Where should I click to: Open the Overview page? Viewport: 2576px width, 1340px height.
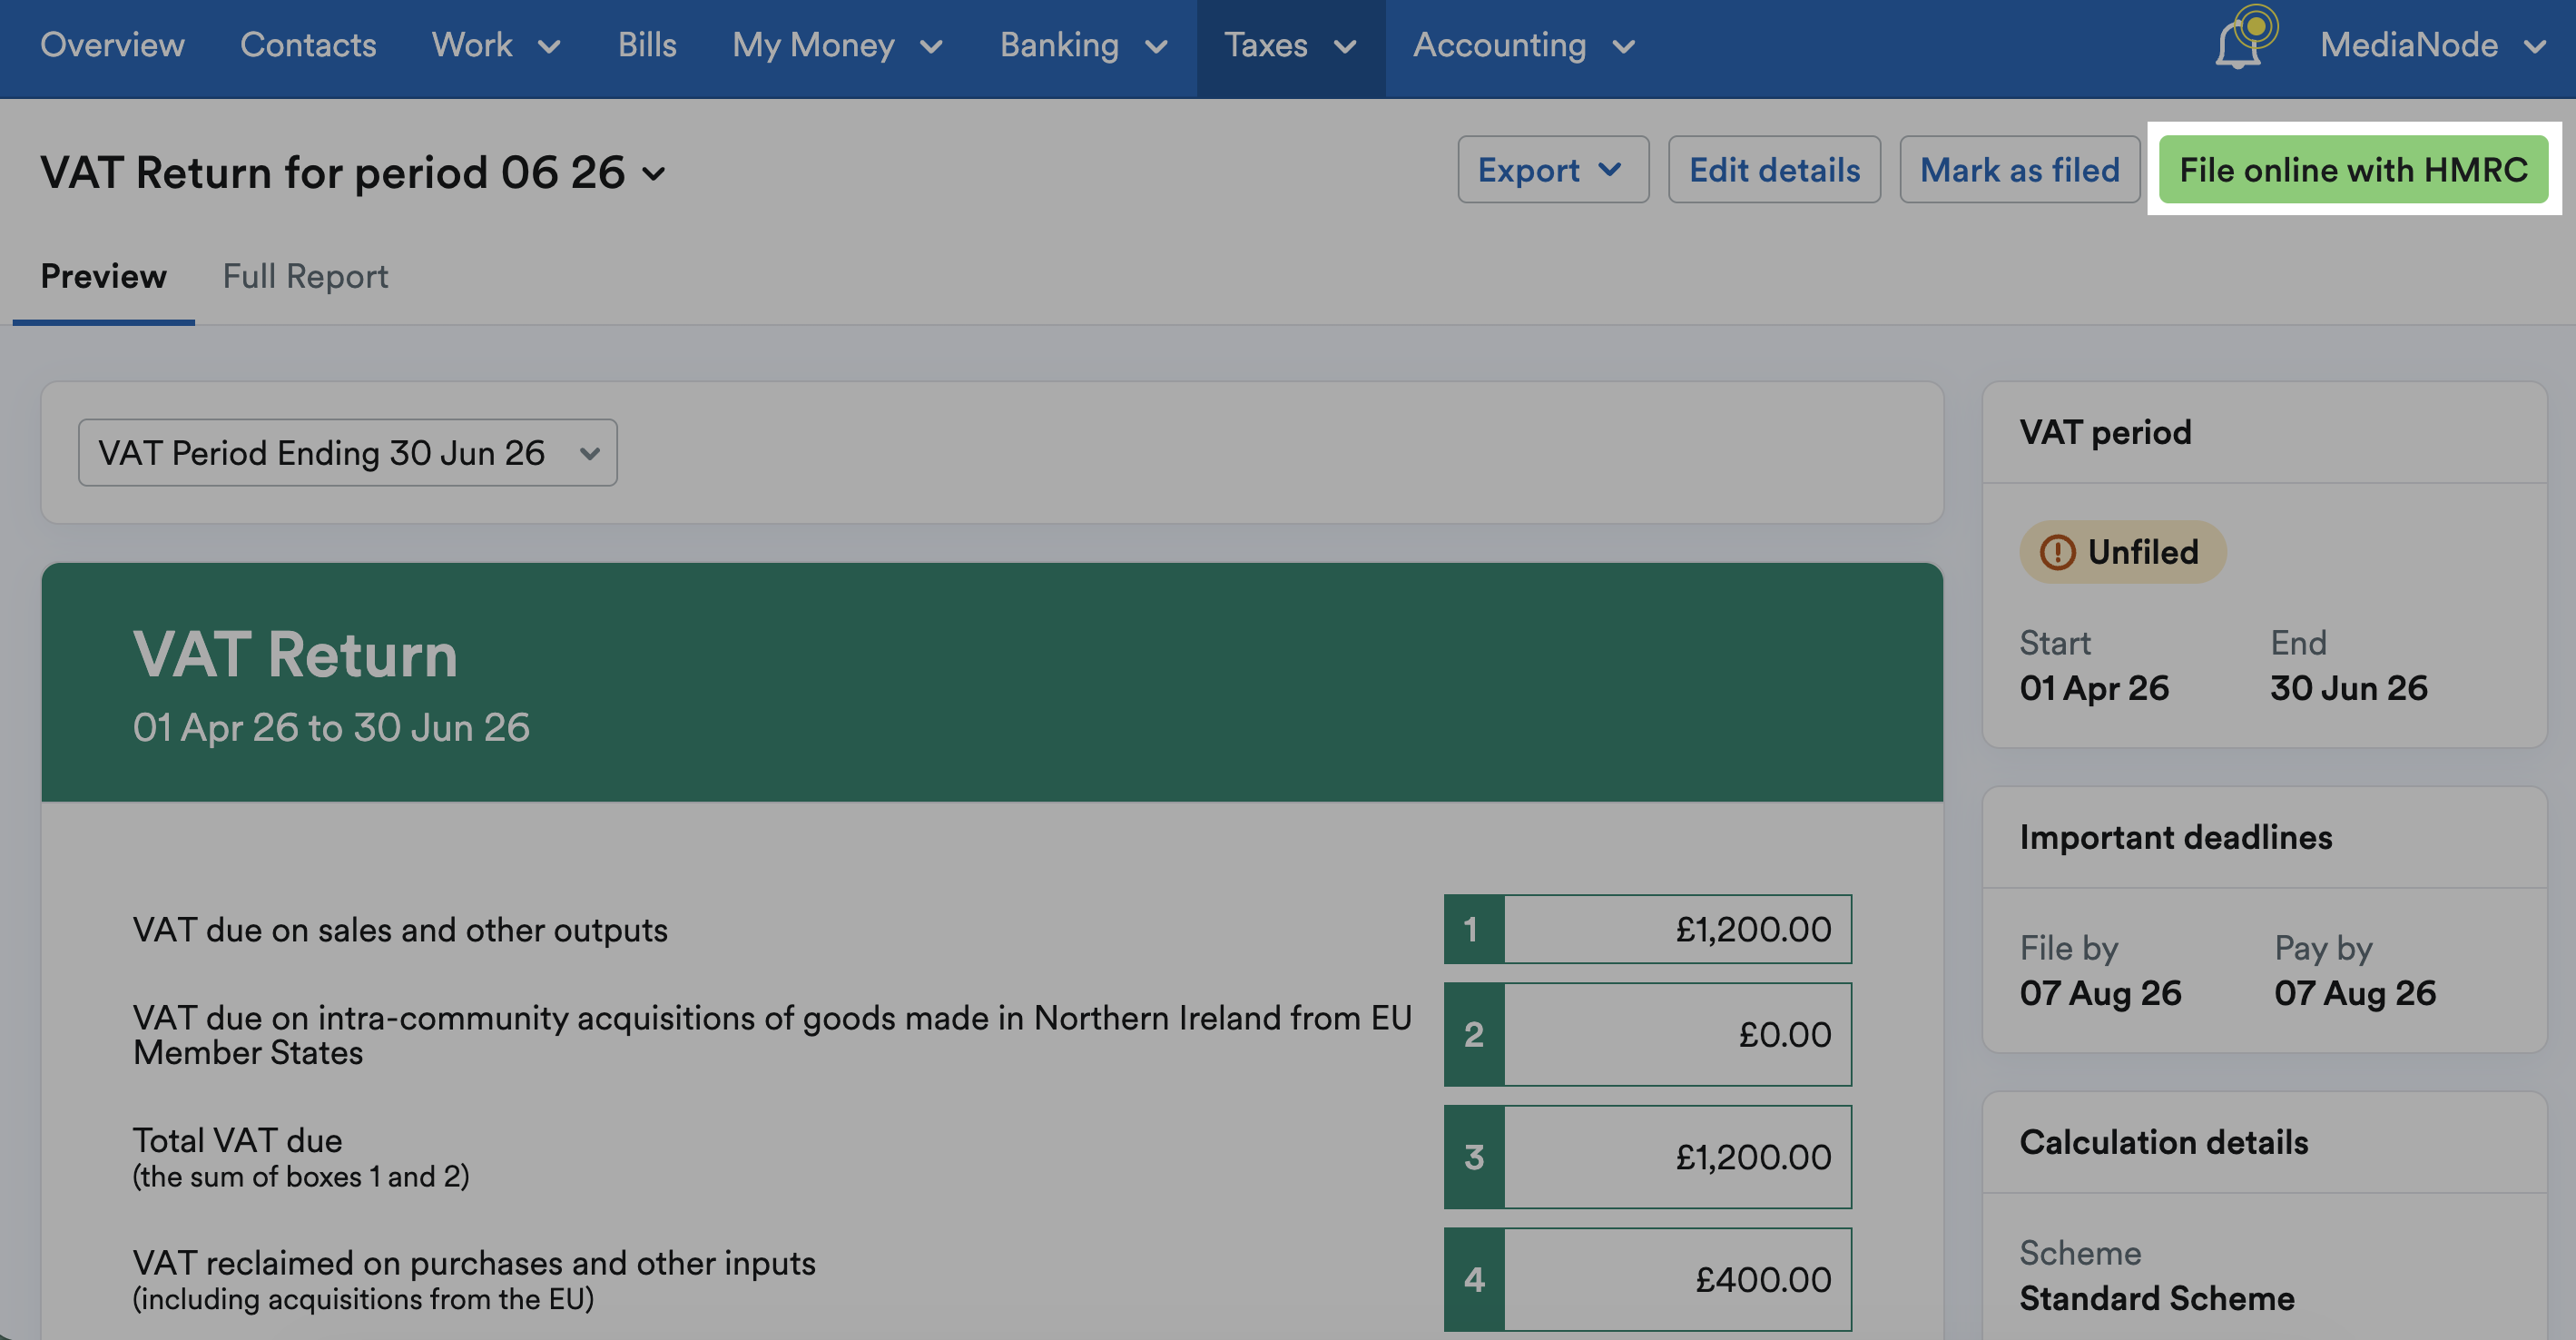112,45
